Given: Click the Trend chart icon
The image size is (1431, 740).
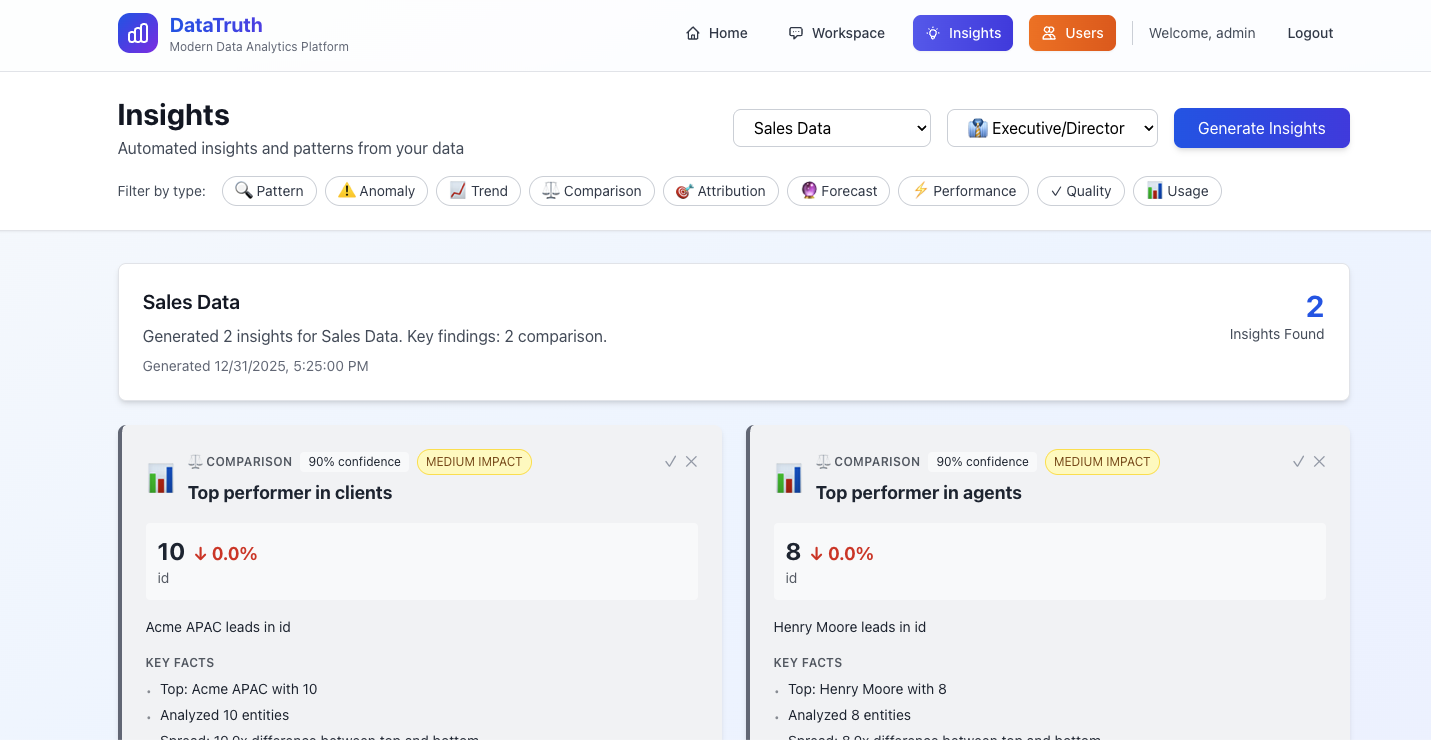Looking at the screenshot, I should point(456,190).
